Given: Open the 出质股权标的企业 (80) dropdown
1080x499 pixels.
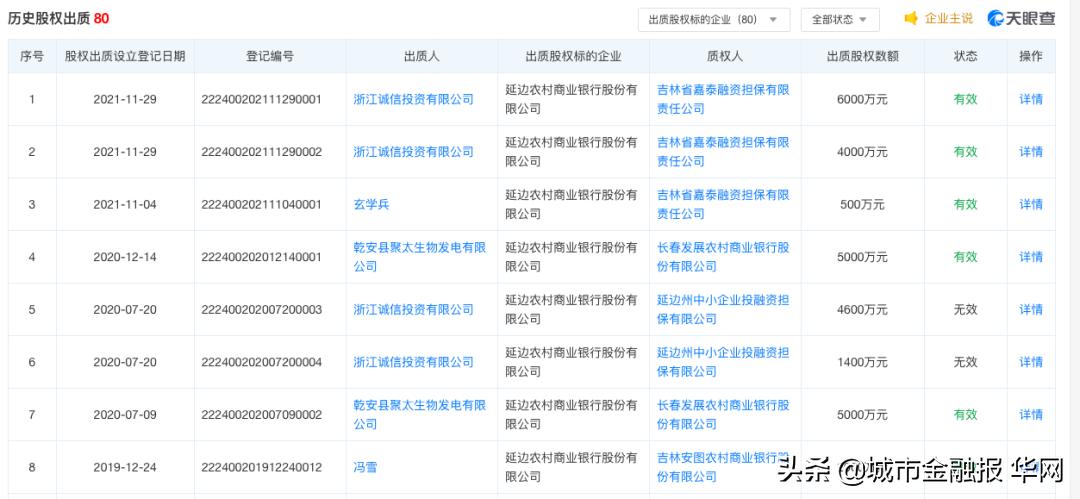Looking at the screenshot, I should click(x=714, y=20).
